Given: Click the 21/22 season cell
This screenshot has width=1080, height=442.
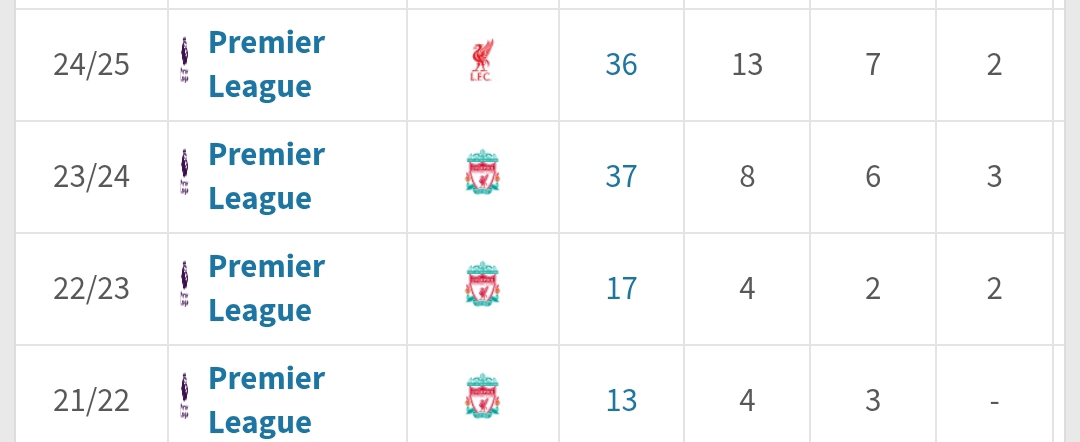Looking at the screenshot, I should [92, 400].
